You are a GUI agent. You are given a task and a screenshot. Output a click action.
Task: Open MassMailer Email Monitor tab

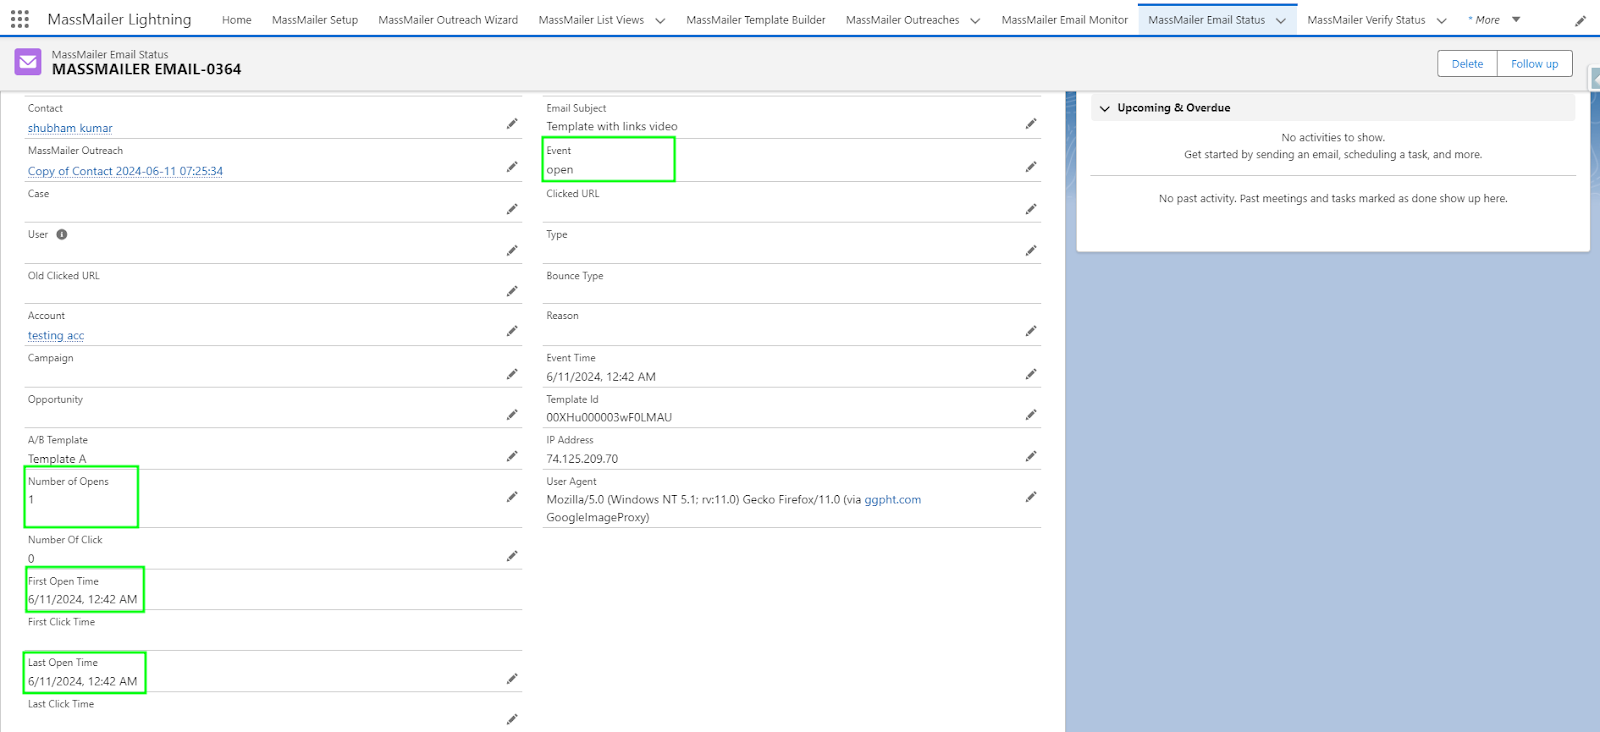coord(1065,20)
